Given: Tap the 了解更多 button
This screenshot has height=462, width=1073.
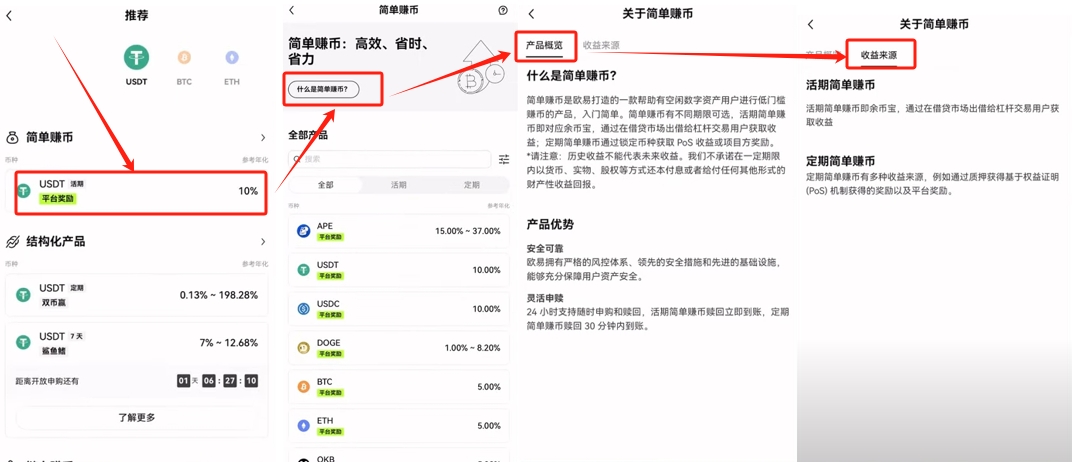Looking at the screenshot, I should (x=137, y=418).
